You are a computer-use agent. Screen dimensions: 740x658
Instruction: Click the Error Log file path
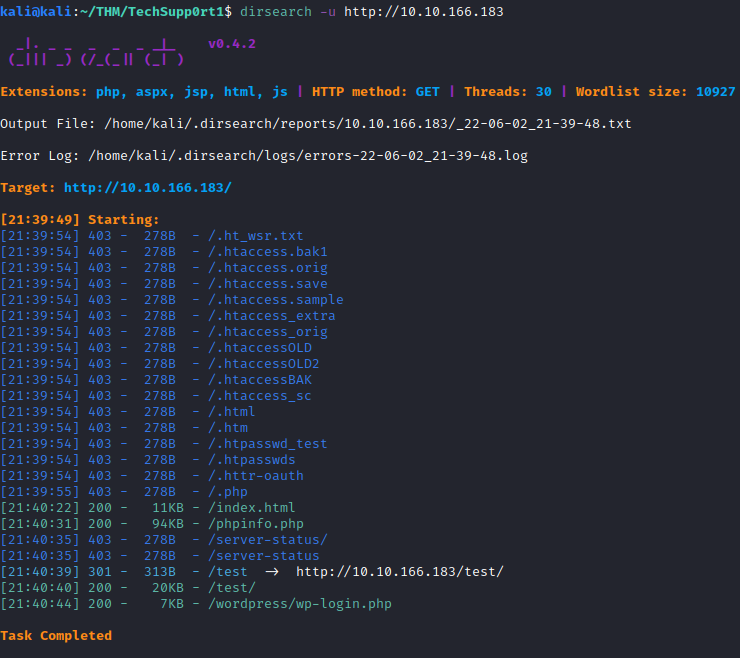coord(308,156)
